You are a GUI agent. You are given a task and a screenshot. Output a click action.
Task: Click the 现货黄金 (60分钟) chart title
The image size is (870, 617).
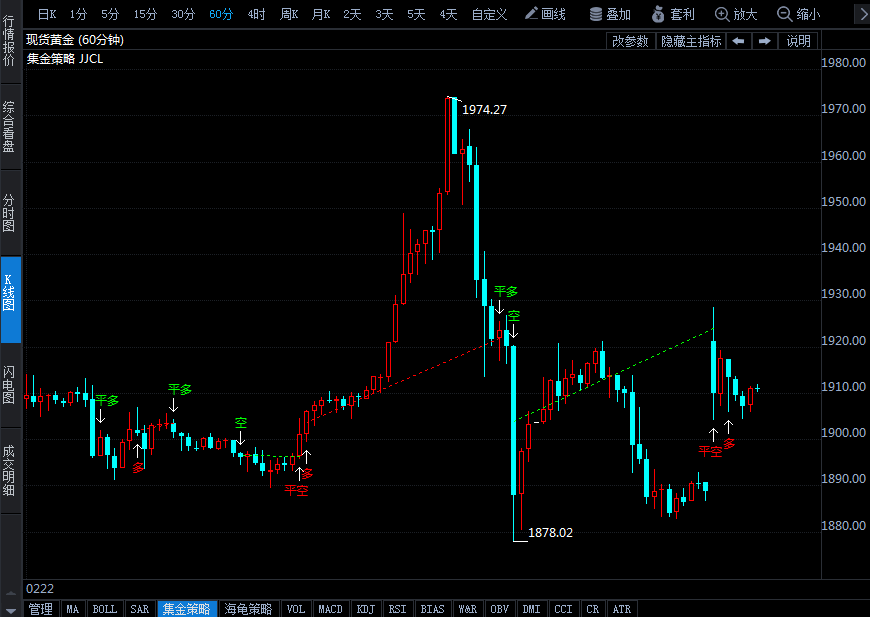click(75, 40)
